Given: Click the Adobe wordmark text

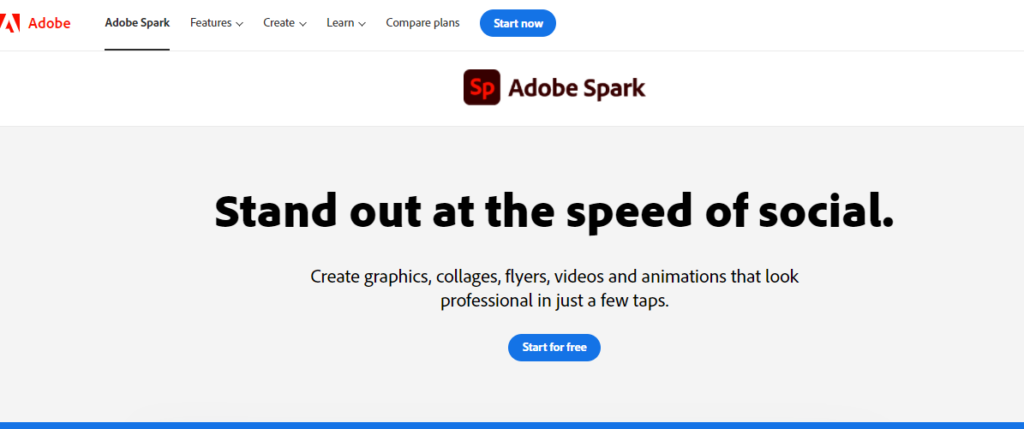Looking at the screenshot, I should click(49, 24).
